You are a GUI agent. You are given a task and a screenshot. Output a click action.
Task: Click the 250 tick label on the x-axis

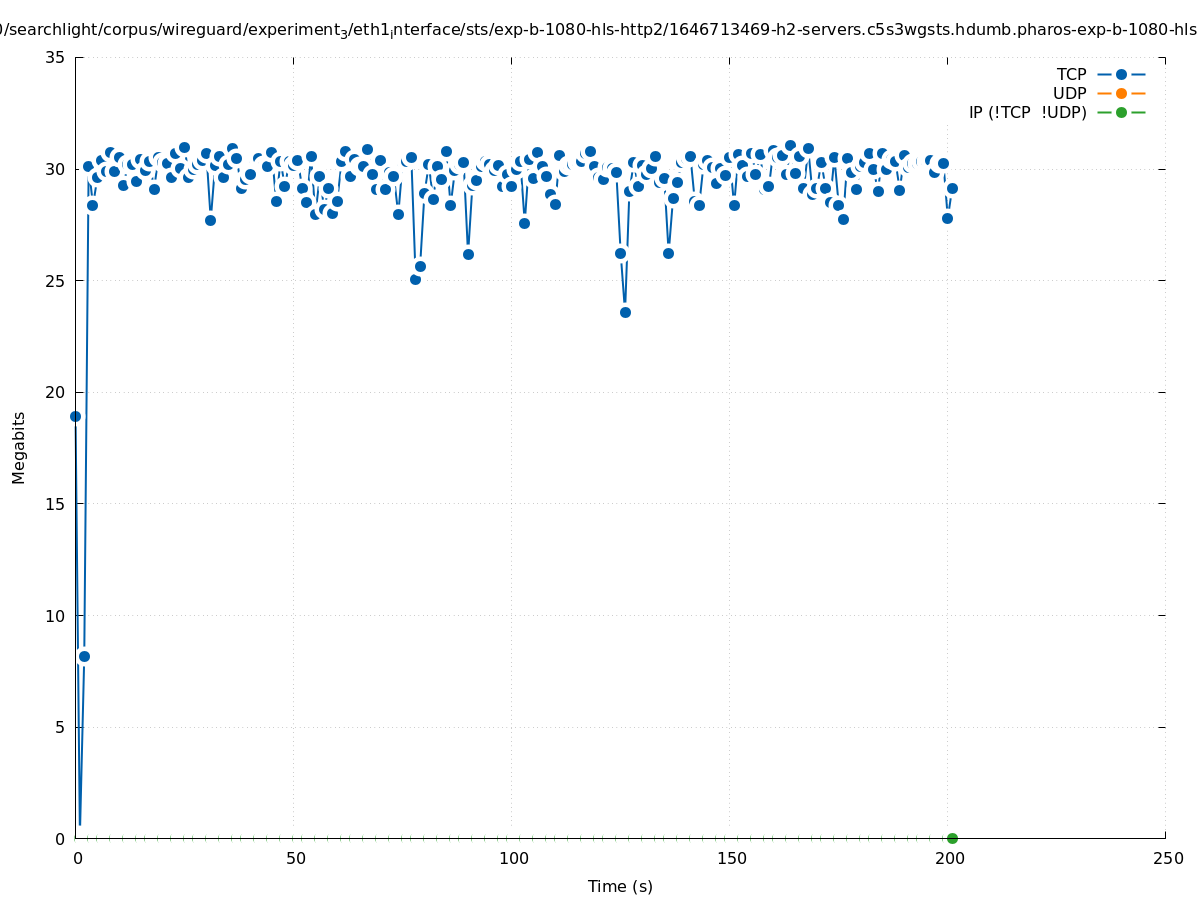tap(1167, 858)
